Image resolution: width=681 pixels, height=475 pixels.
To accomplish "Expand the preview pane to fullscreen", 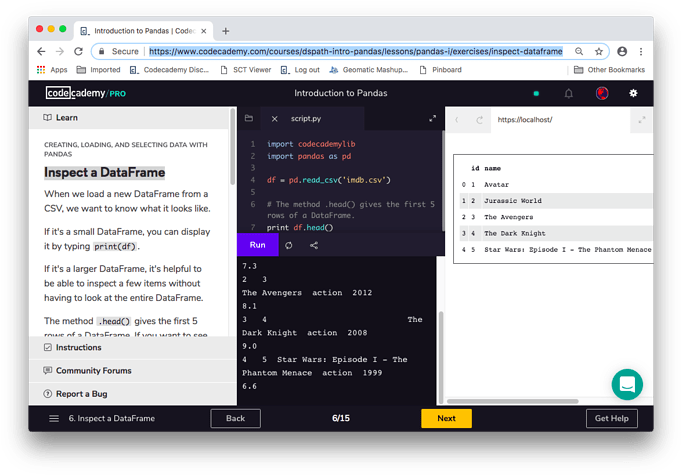I will pyautogui.click(x=642, y=120).
